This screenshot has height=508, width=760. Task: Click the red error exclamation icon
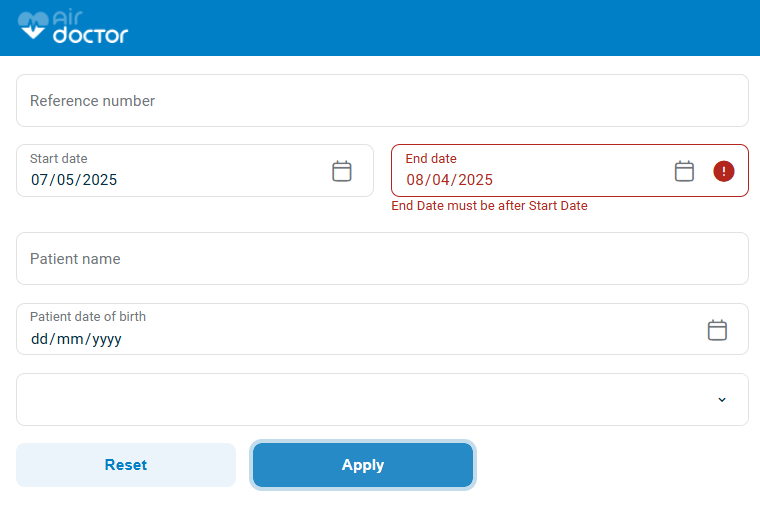724,171
